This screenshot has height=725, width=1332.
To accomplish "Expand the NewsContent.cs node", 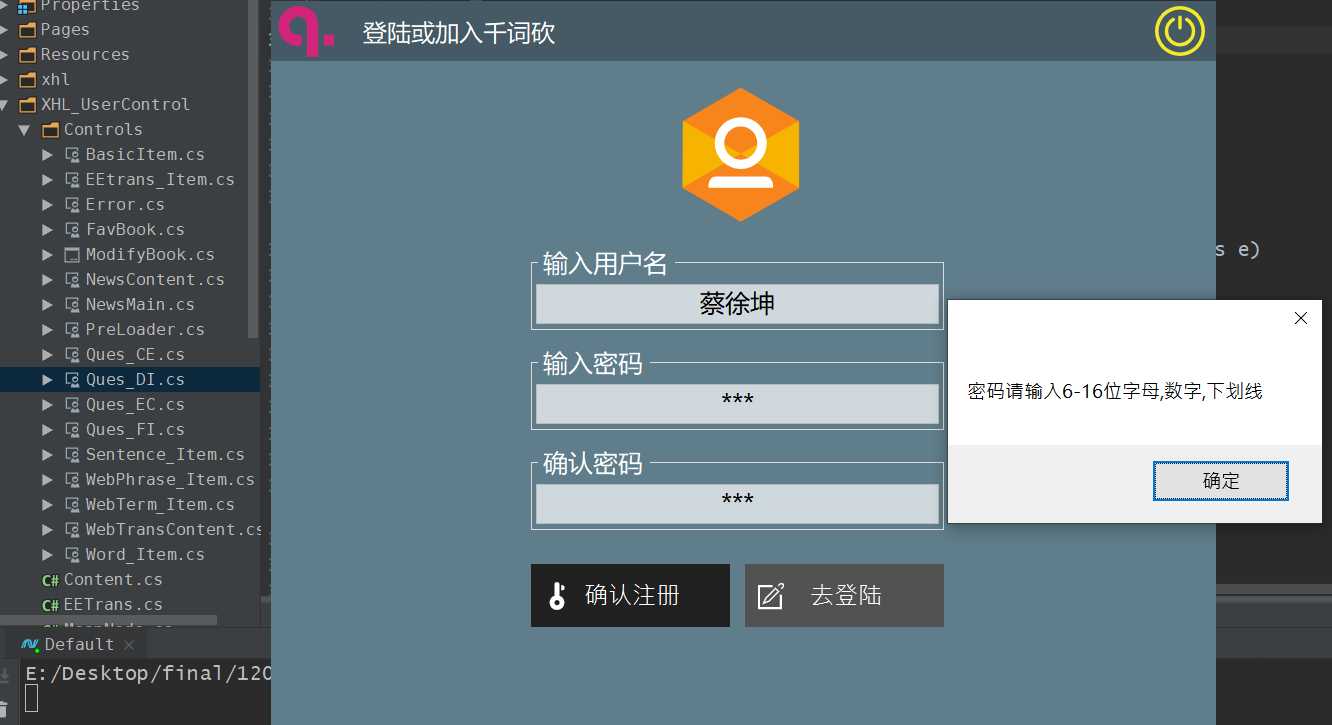I will [x=47, y=279].
